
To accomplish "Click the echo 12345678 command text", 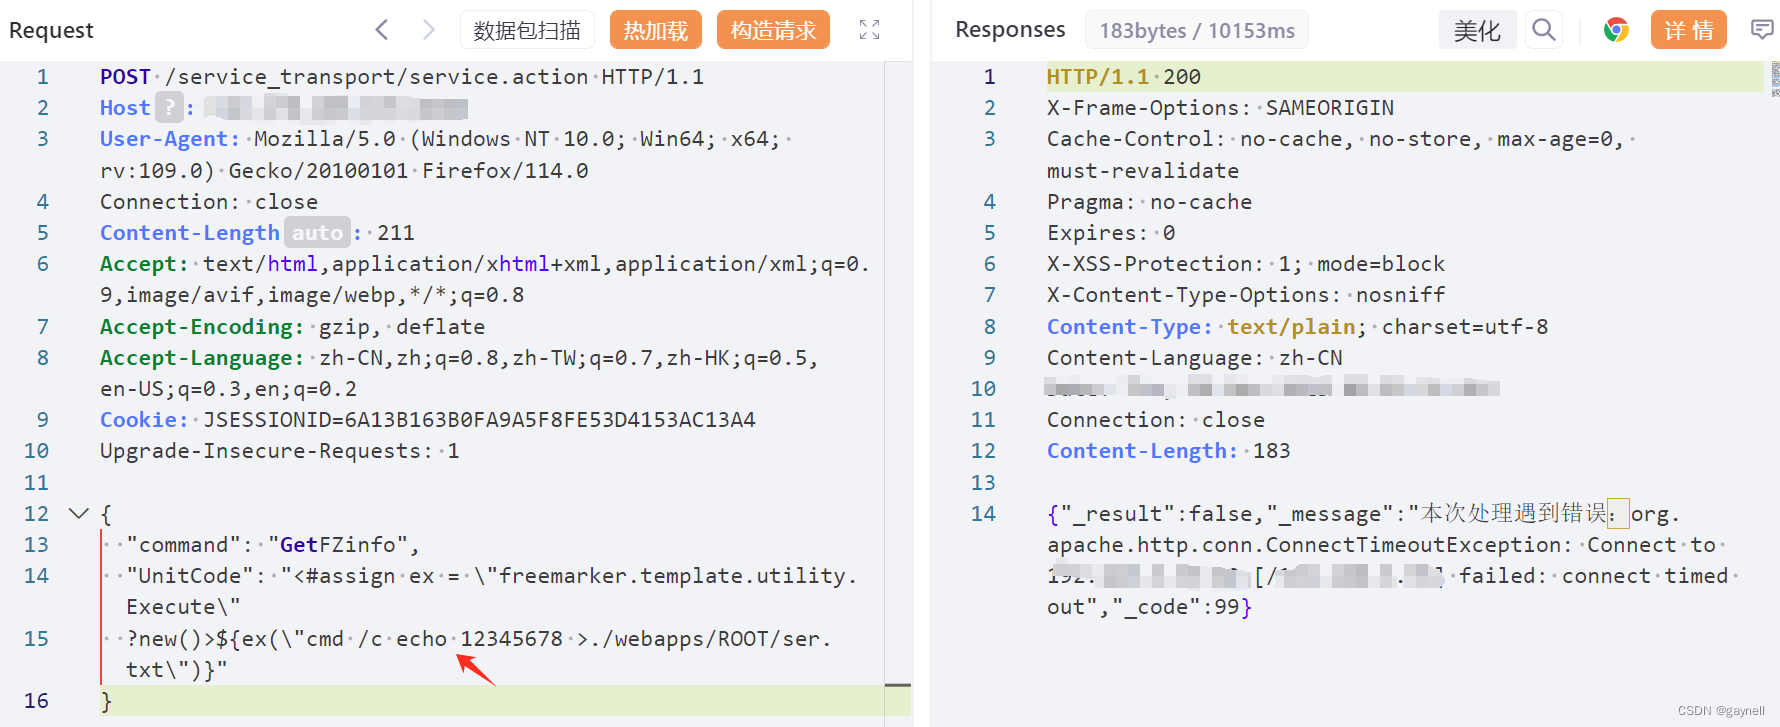I will [479, 638].
